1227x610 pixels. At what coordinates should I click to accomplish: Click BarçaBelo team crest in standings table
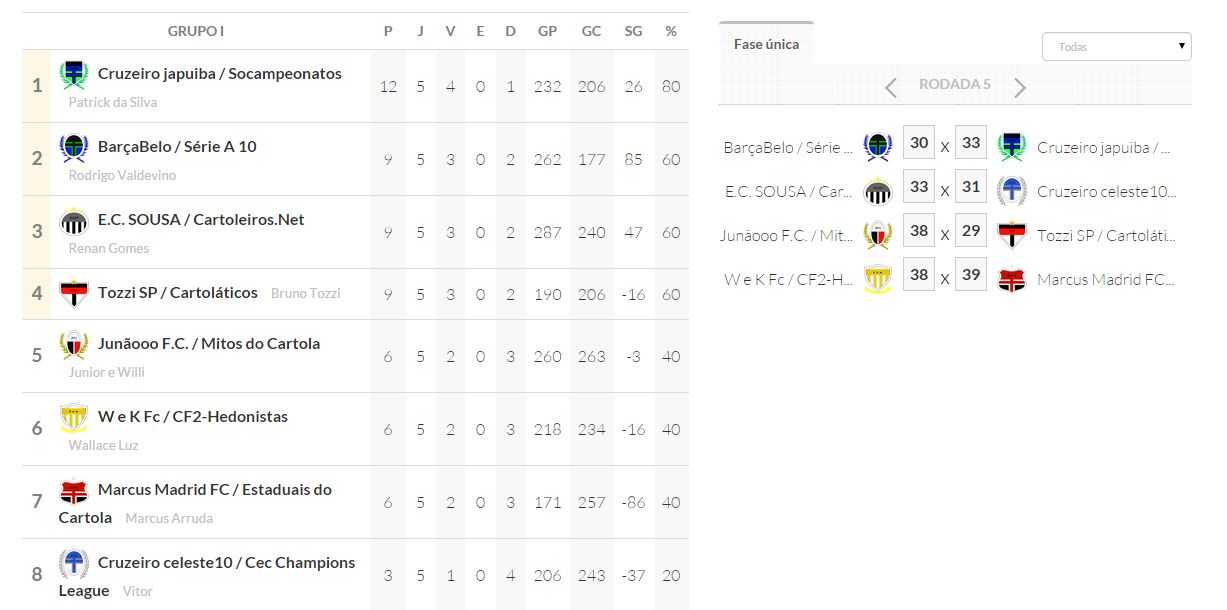click(x=74, y=148)
